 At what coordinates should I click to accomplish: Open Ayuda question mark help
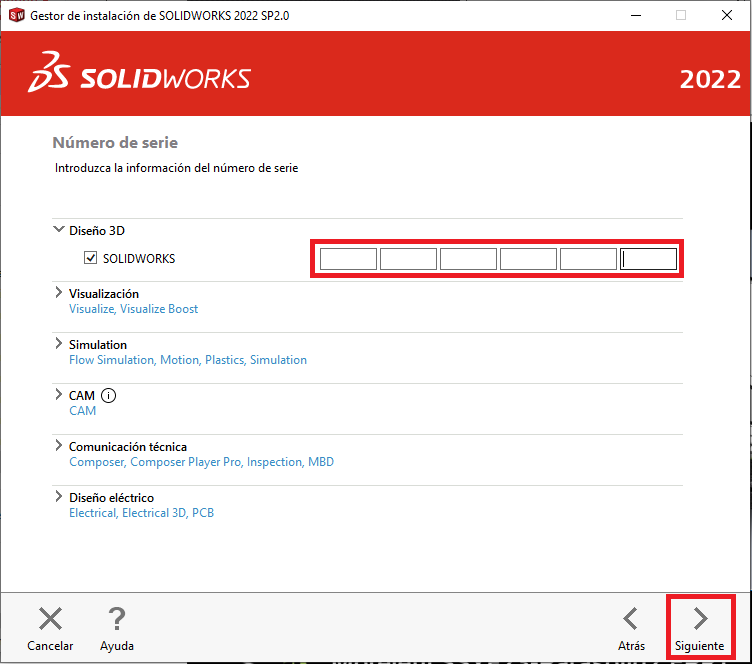[117, 618]
